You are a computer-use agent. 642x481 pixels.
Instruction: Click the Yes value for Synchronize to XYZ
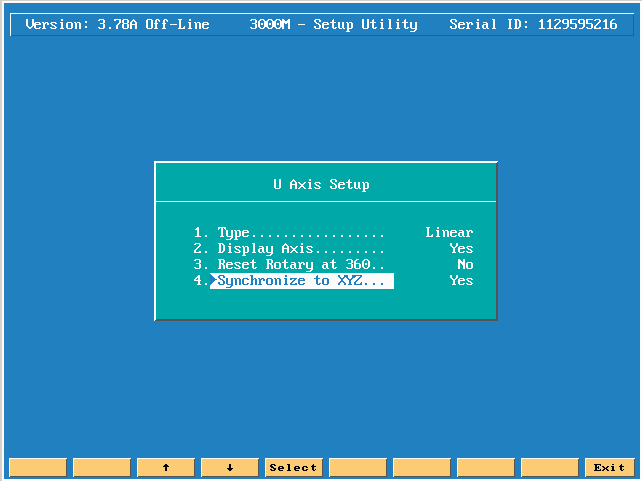pos(461,280)
